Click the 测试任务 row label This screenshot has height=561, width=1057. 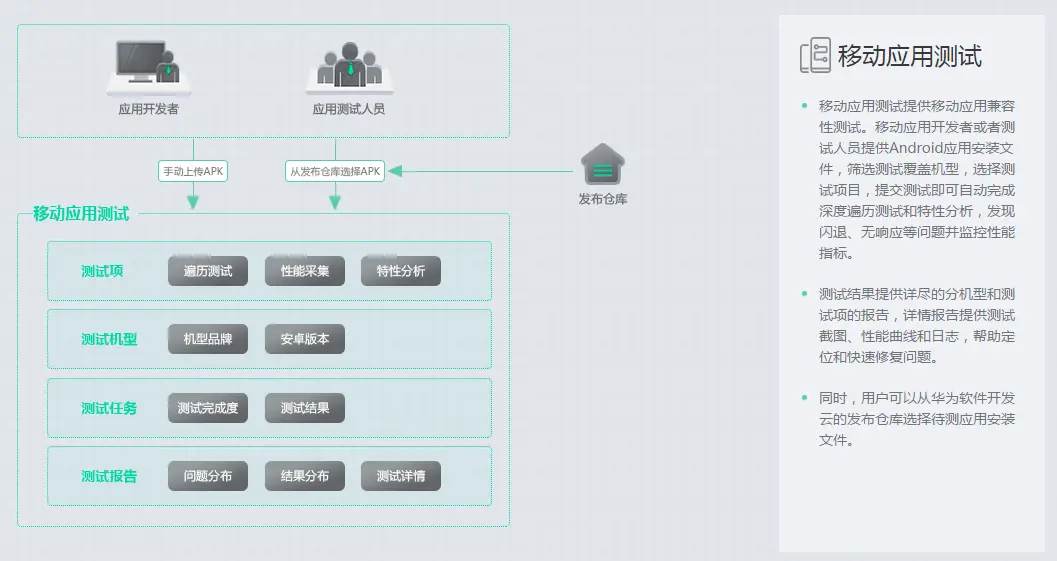click(109, 408)
